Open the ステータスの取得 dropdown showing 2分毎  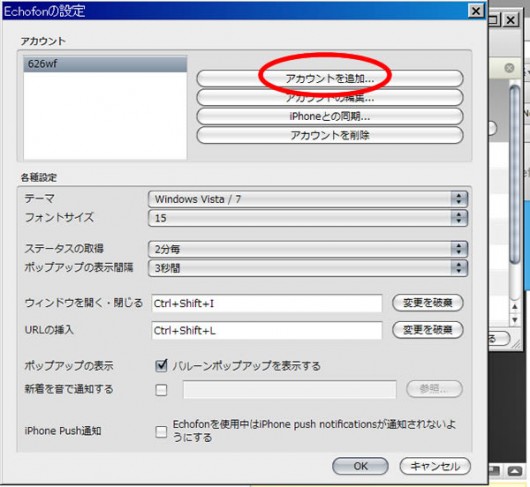coord(308,249)
